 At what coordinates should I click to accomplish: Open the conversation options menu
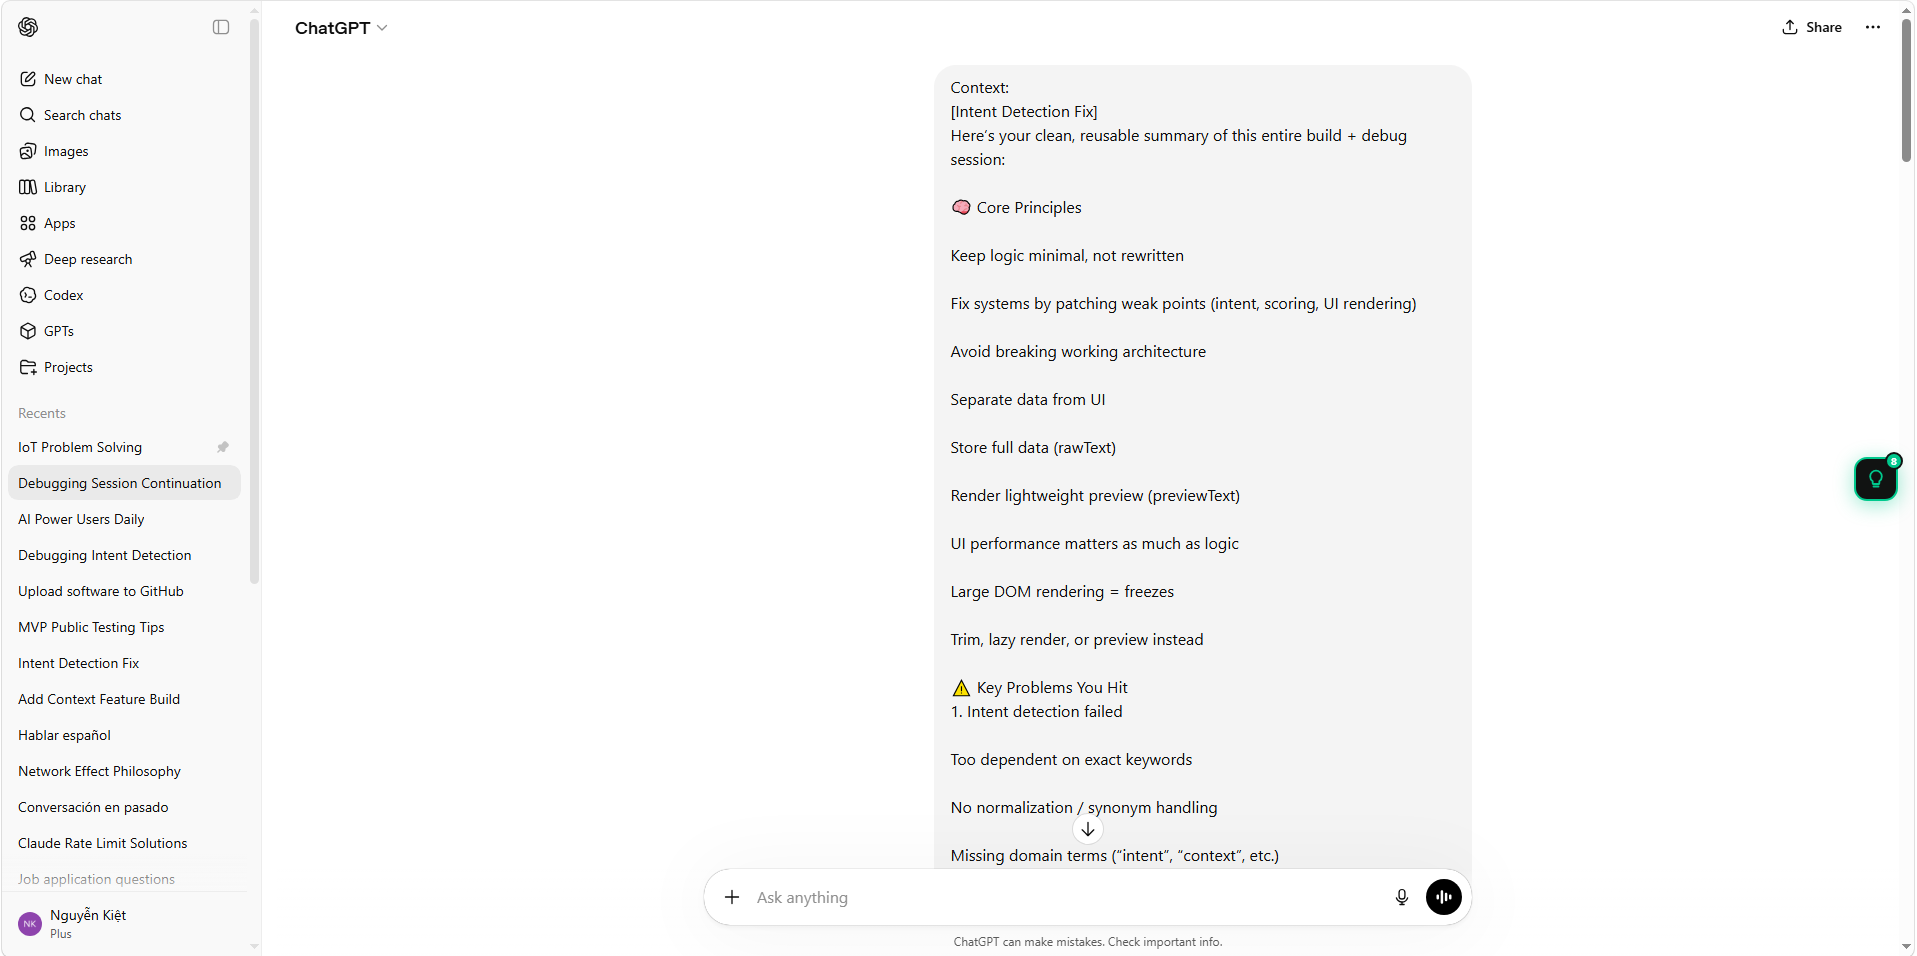point(1872,27)
